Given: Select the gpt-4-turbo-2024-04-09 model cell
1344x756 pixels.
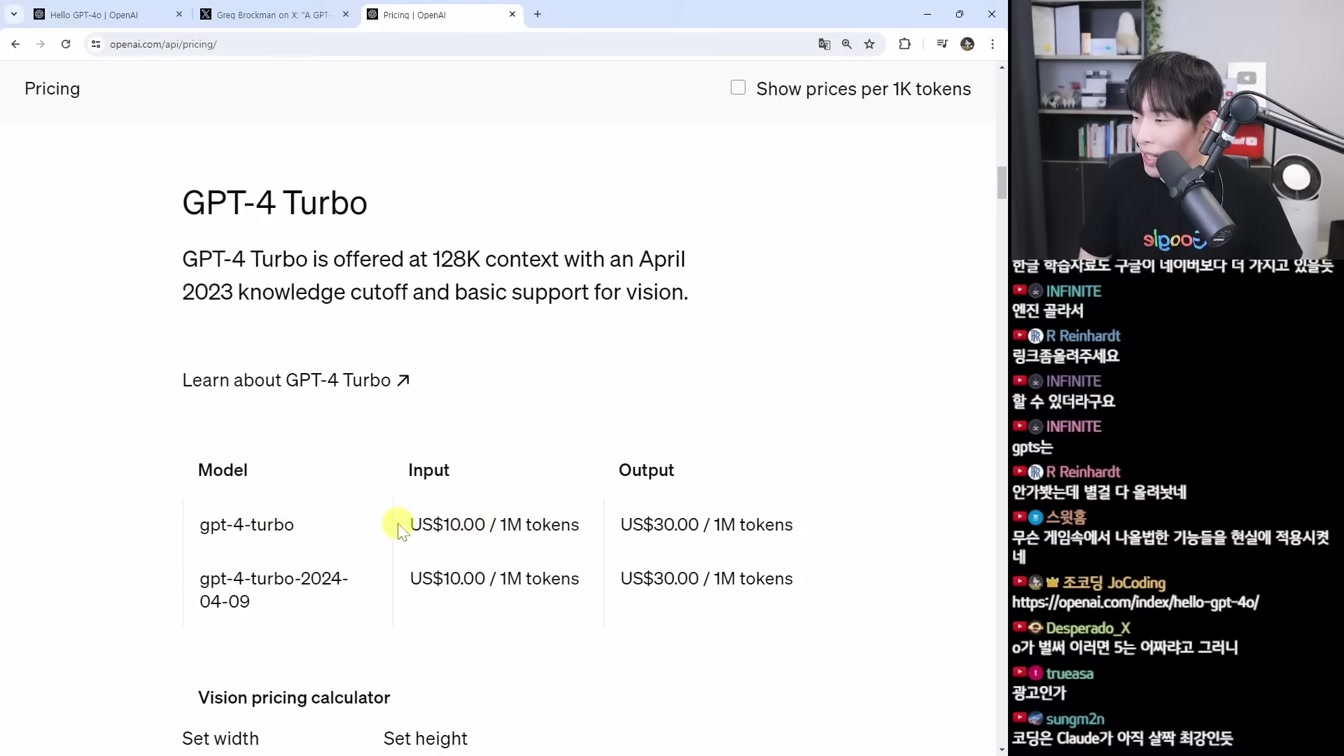Looking at the screenshot, I should pos(274,590).
